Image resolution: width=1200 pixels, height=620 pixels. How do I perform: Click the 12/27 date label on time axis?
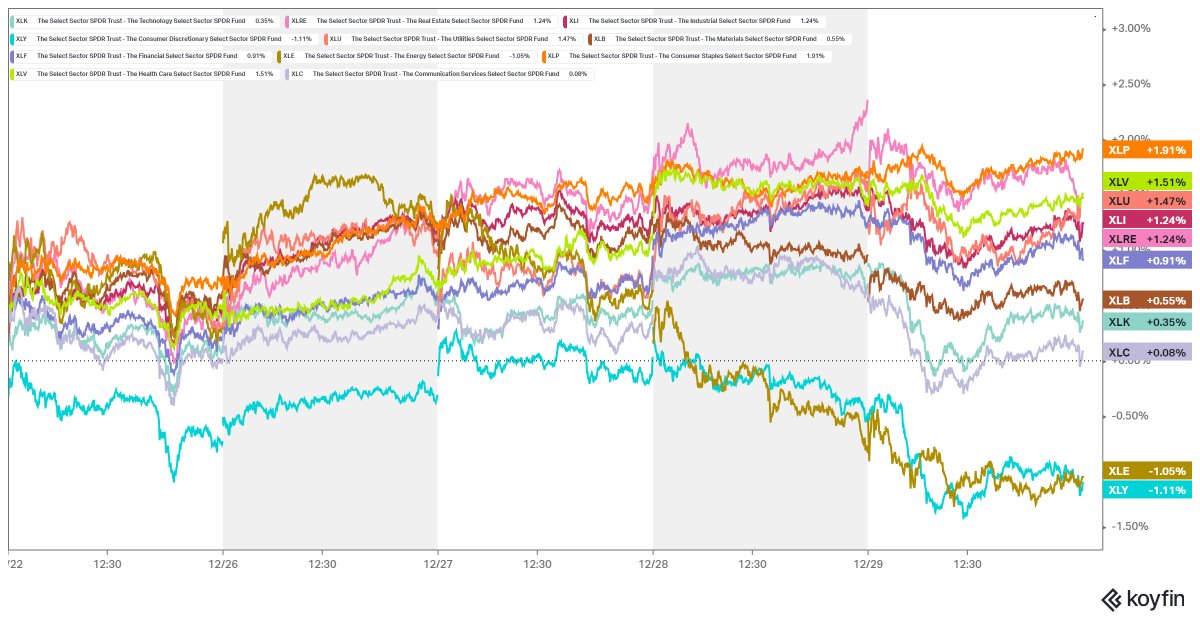(437, 563)
